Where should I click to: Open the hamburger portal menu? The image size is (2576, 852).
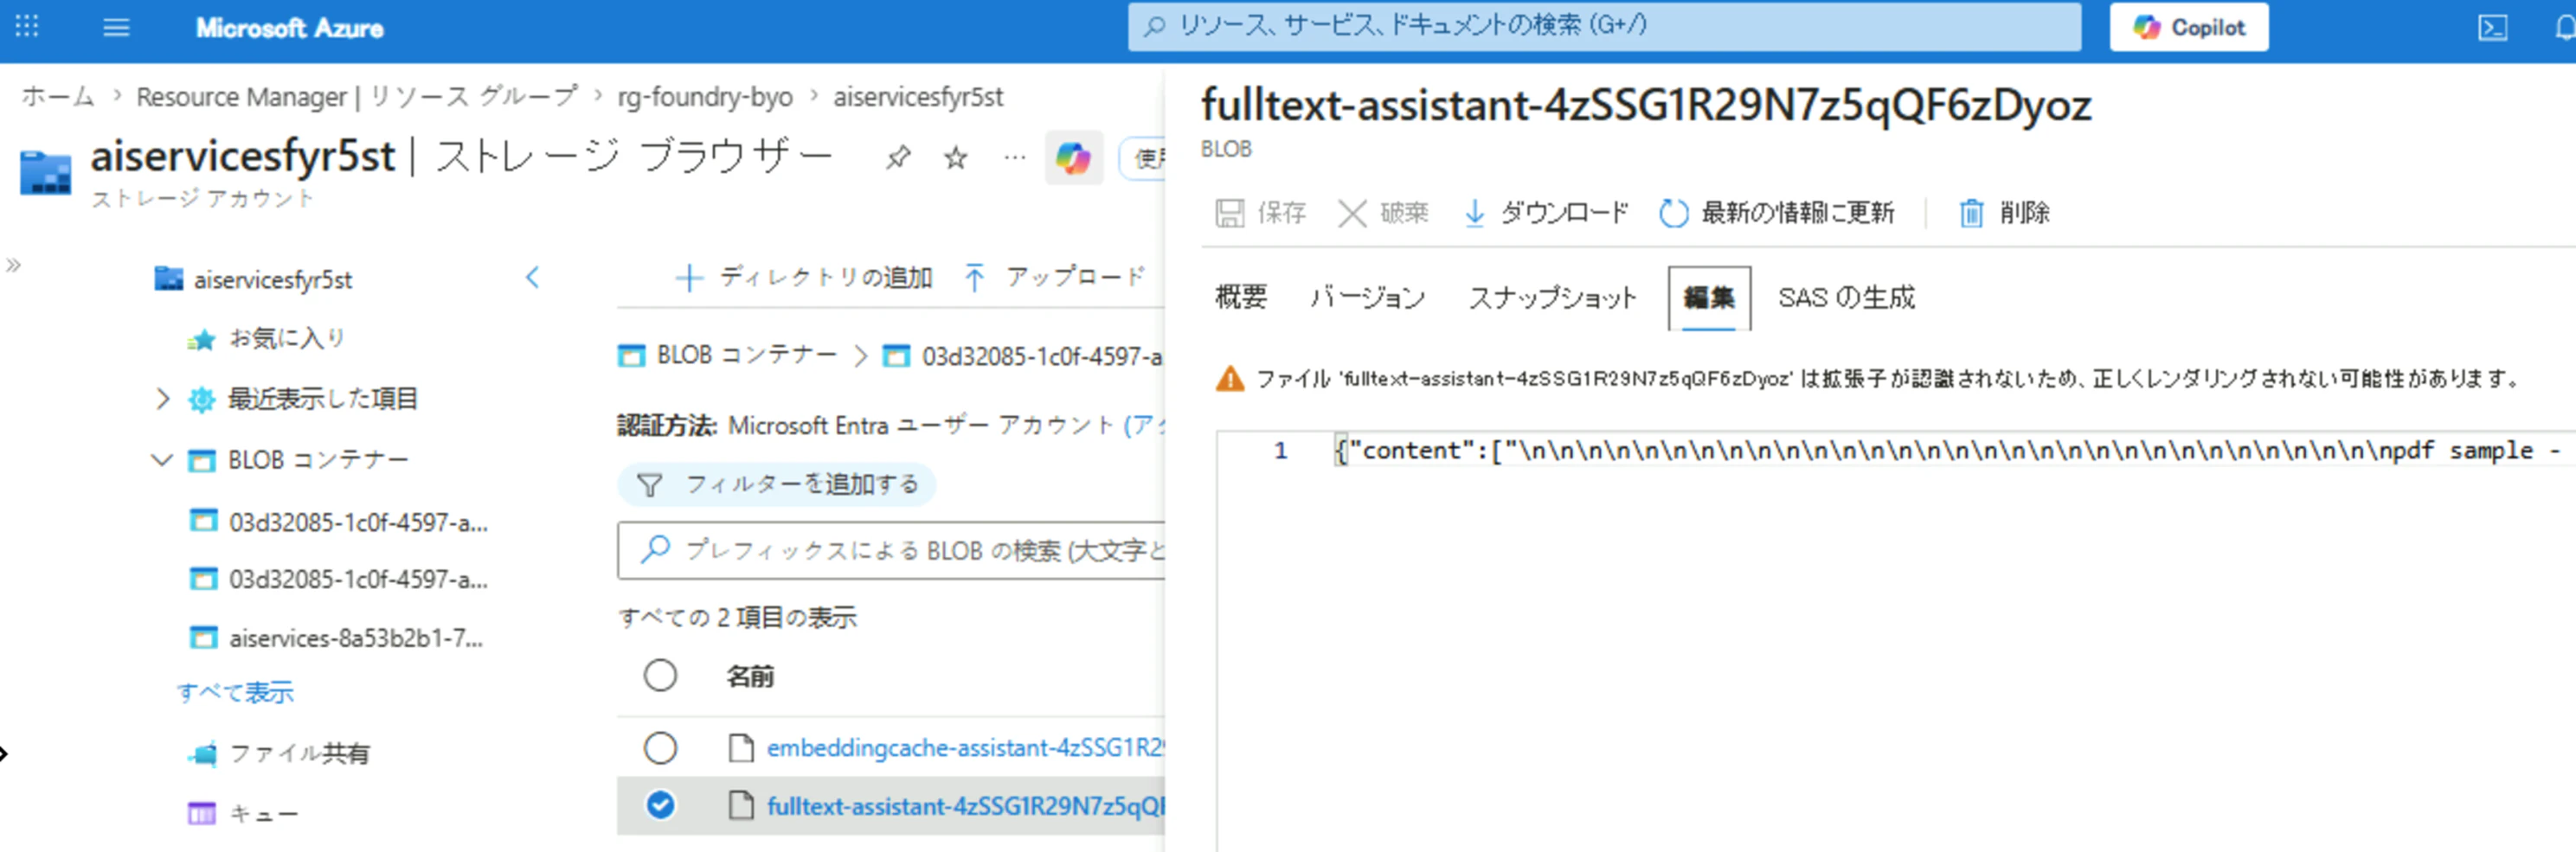pyautogui.click(x=116, y=27)
